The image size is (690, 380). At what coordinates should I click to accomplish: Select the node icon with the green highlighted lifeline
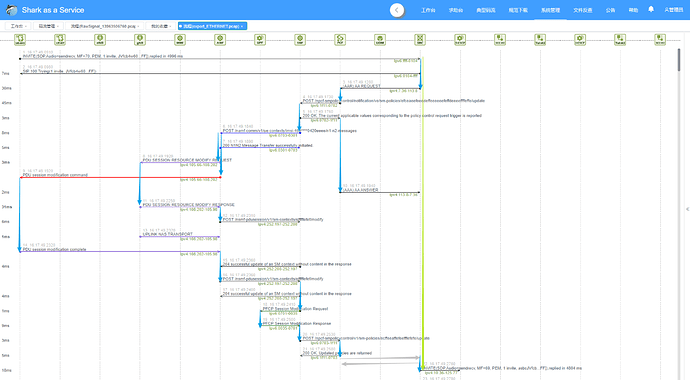click(420, 40)
